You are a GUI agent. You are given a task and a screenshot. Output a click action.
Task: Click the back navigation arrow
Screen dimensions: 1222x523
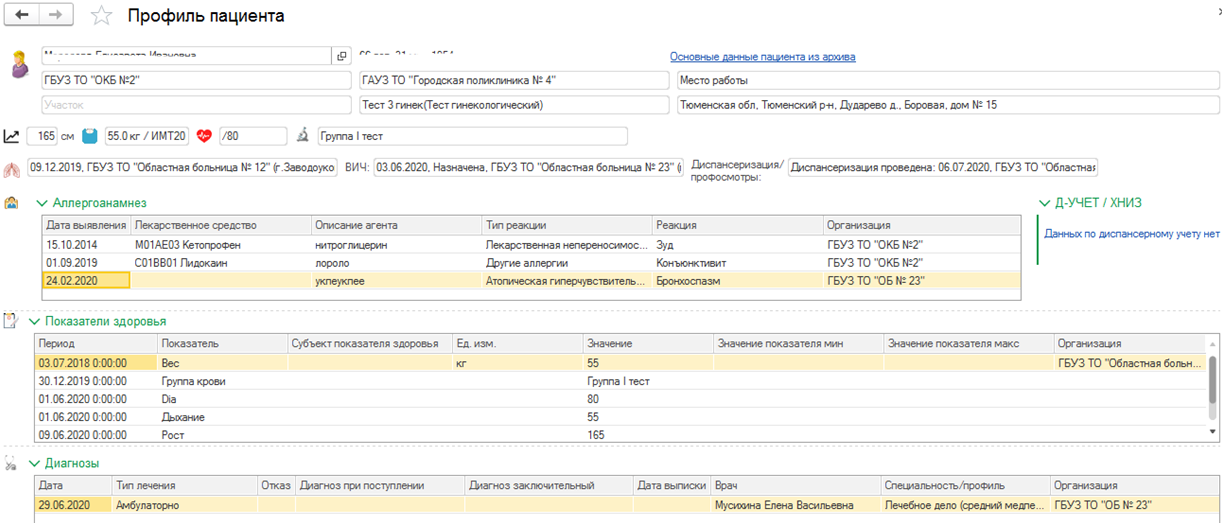22,15
